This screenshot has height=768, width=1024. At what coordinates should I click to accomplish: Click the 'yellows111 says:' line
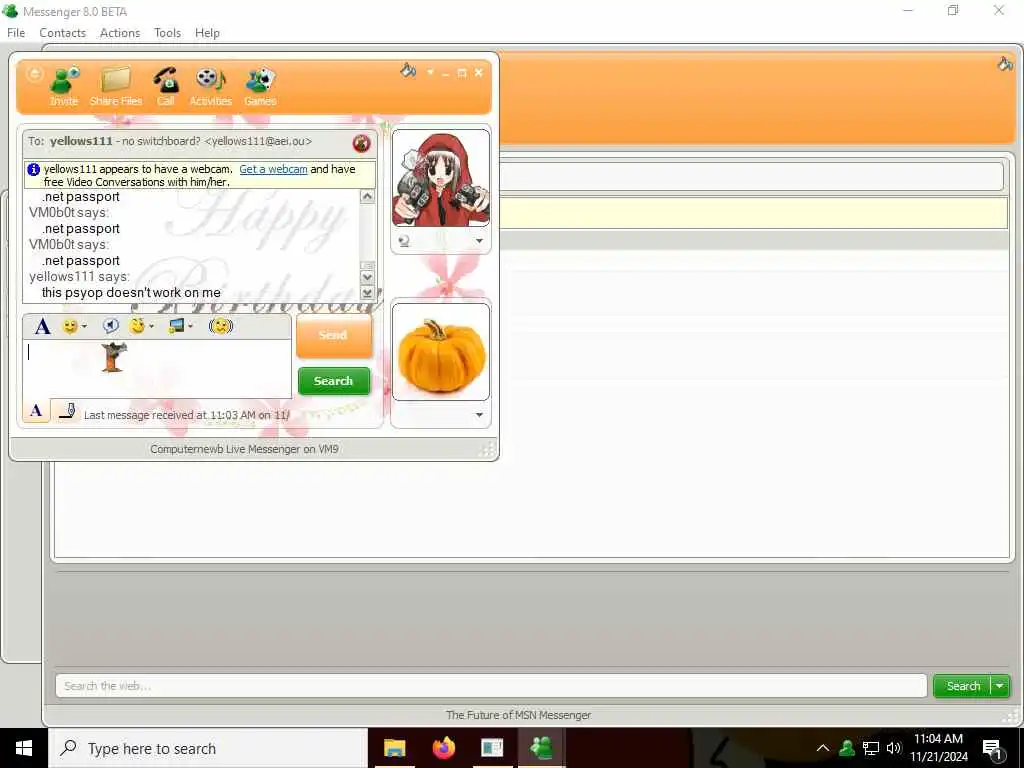click(80, 277)
